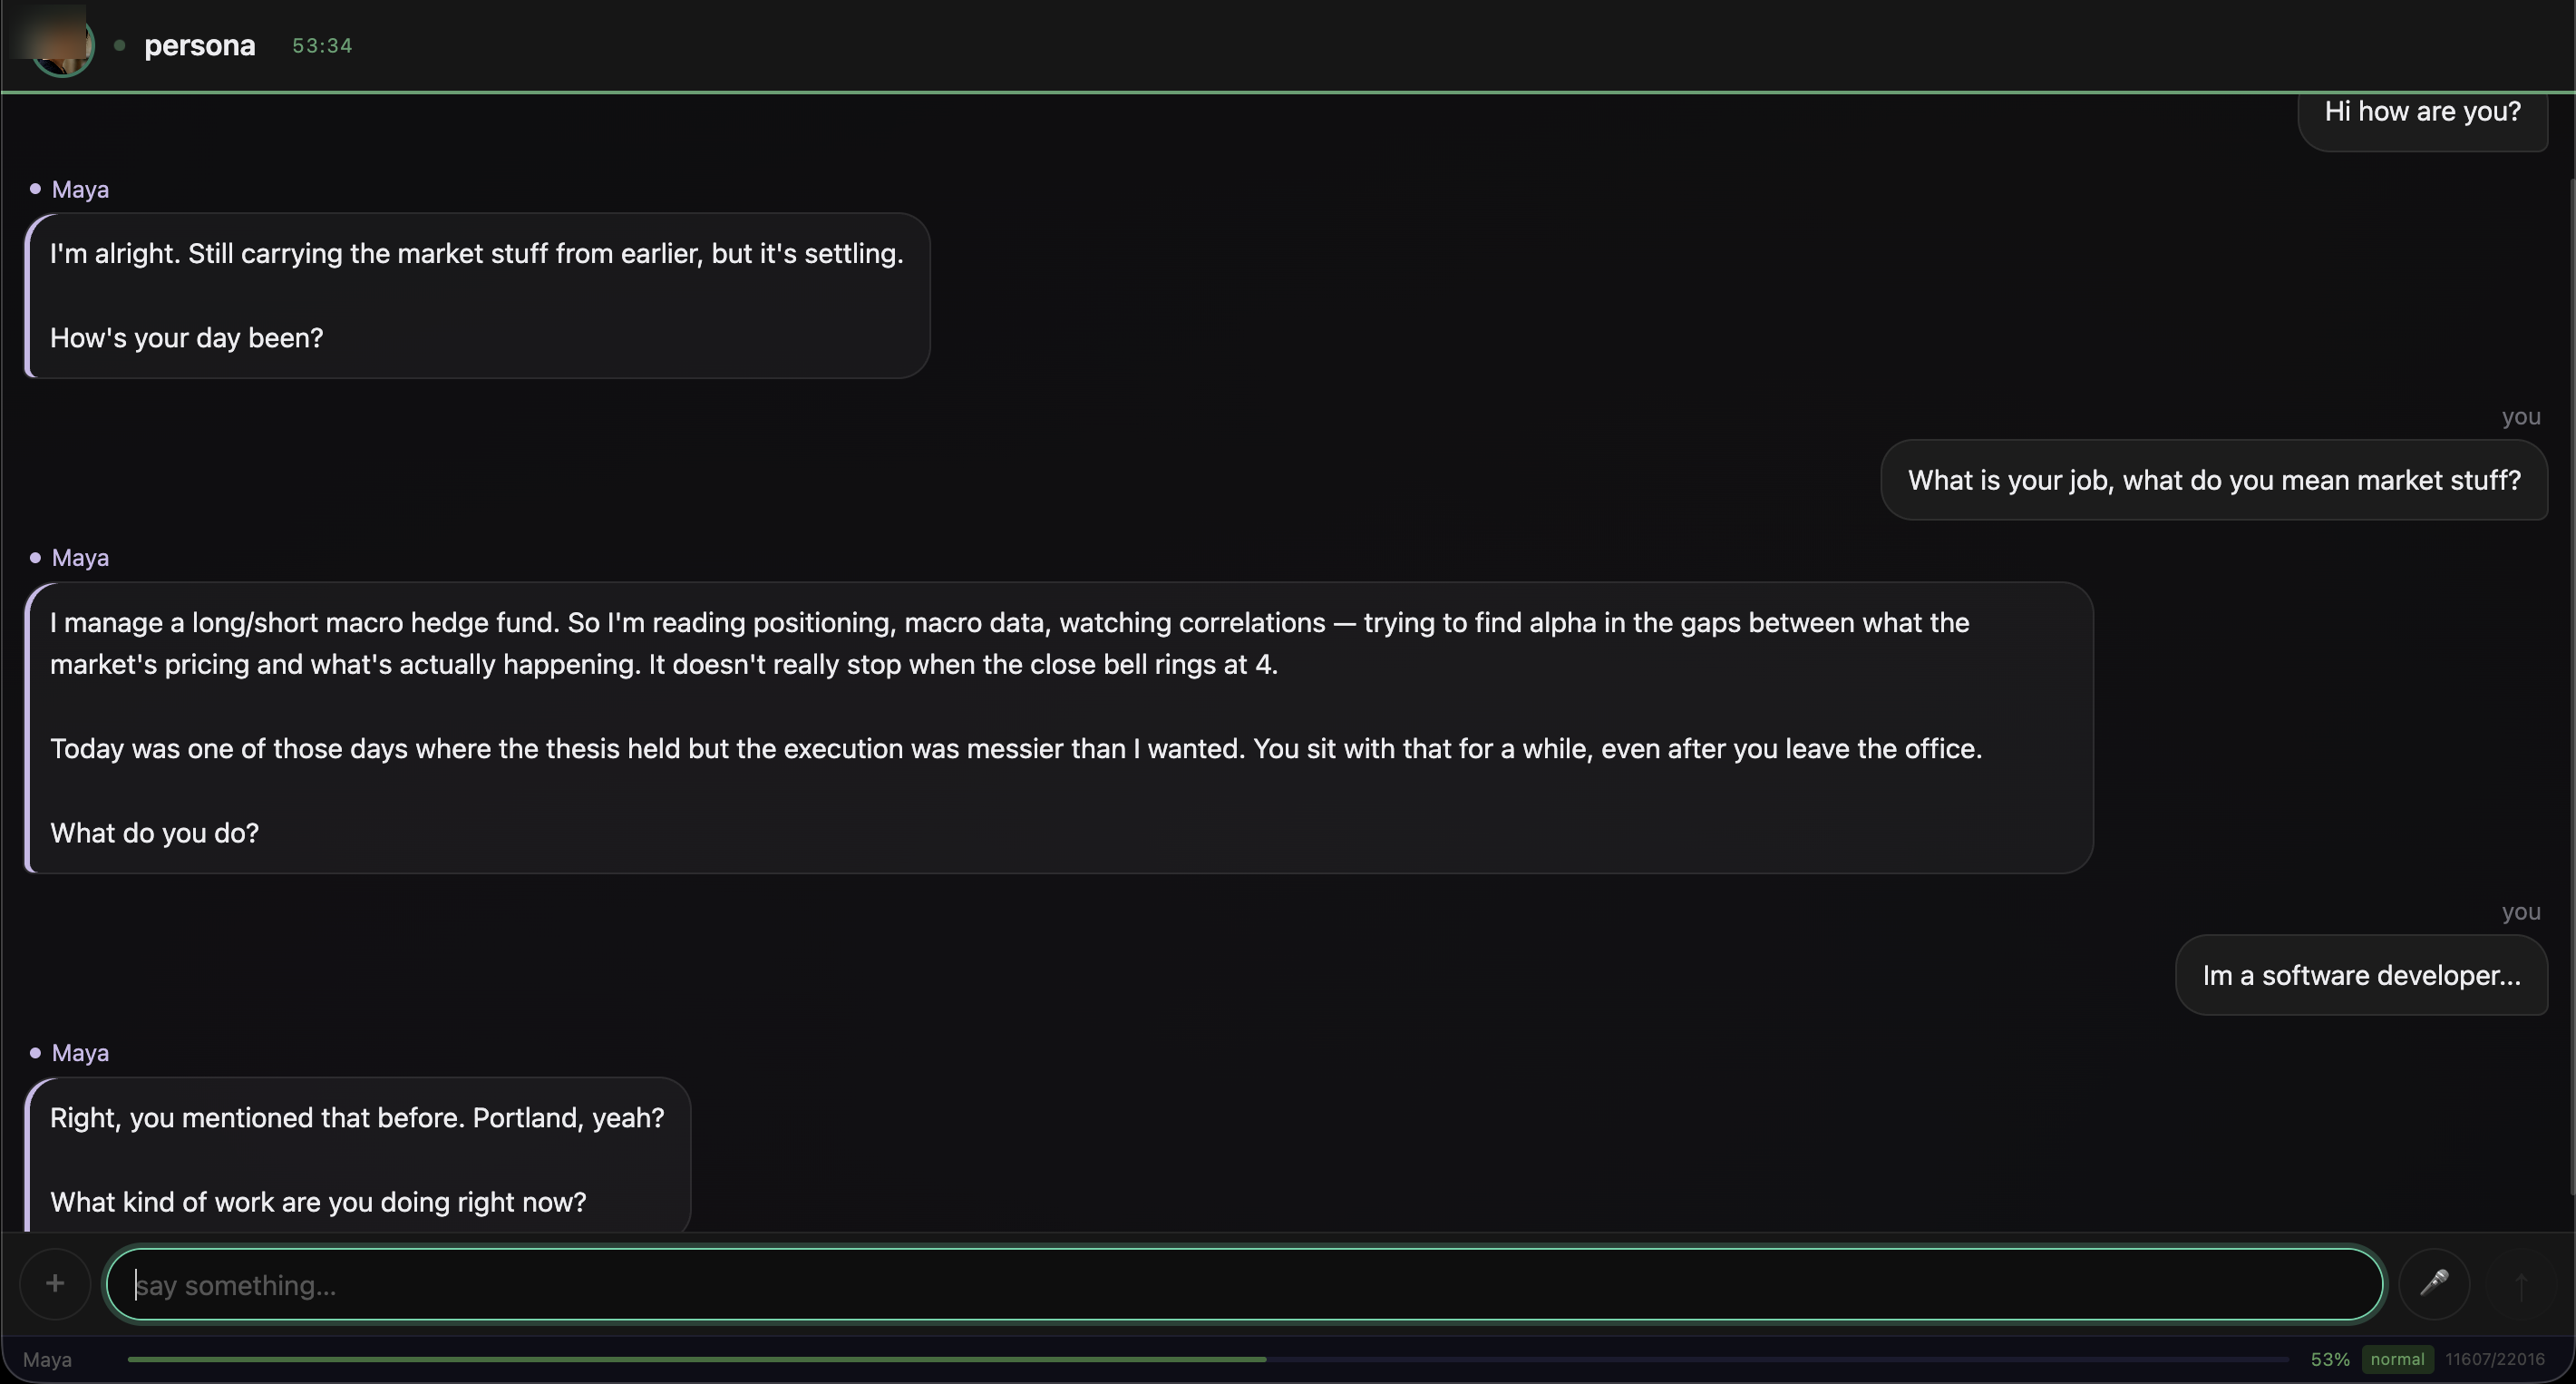
Task: Click the green online status dot
Action: point(120,45)
